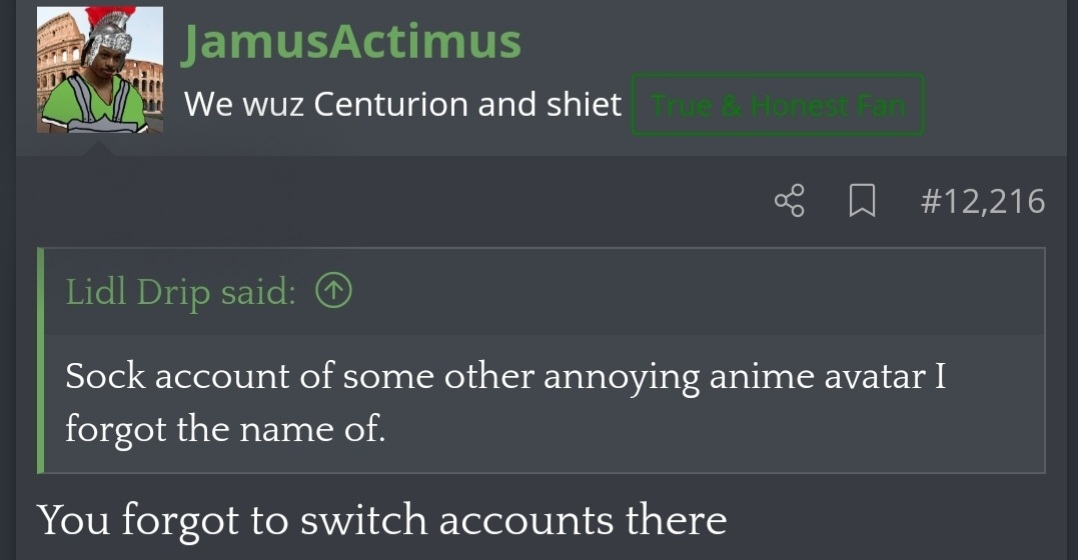Click the up-arrow icon beside Lidl Drip said
Image resolution: width=1078 pixels, height=560 pixels.
coord(335,292)
